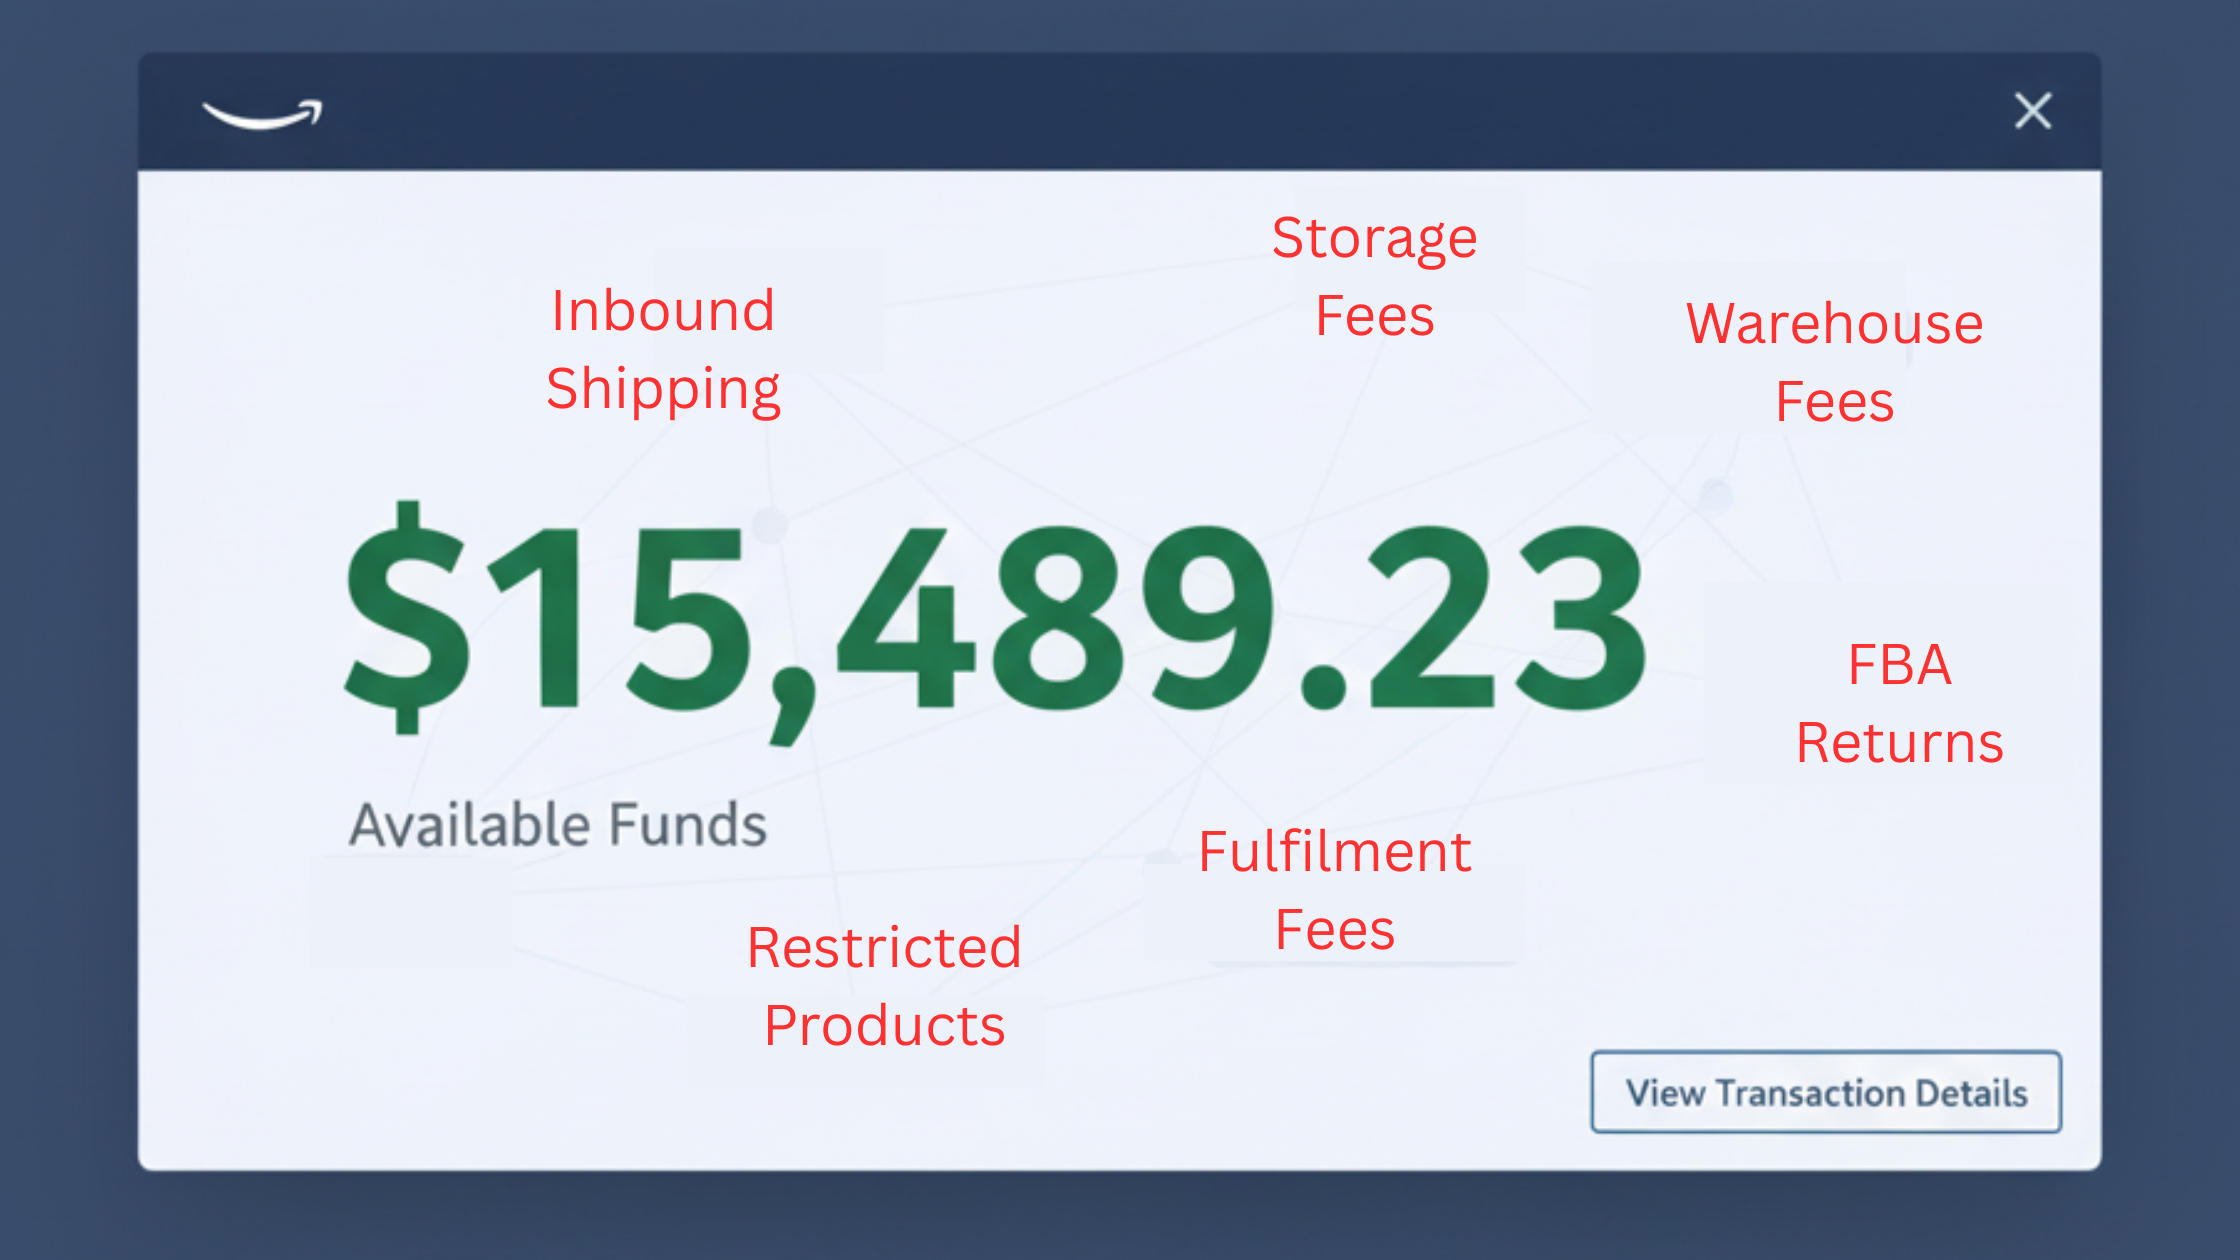Click the Fulfilment Fees text

pos(1334,890)
